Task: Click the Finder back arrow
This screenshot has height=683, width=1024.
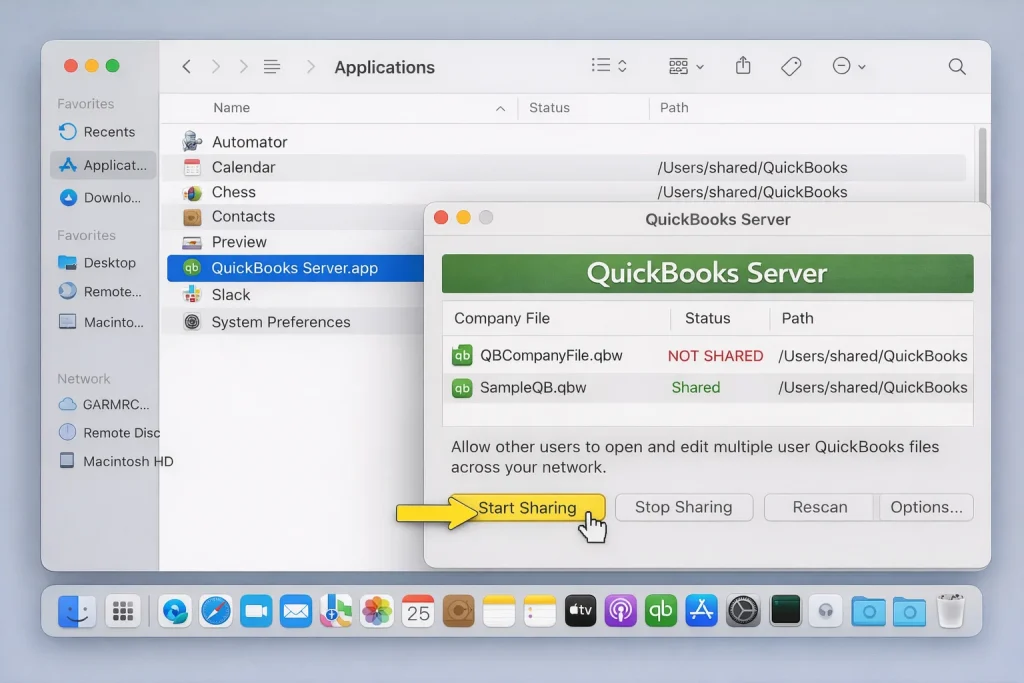Action: tap(187, 67)
